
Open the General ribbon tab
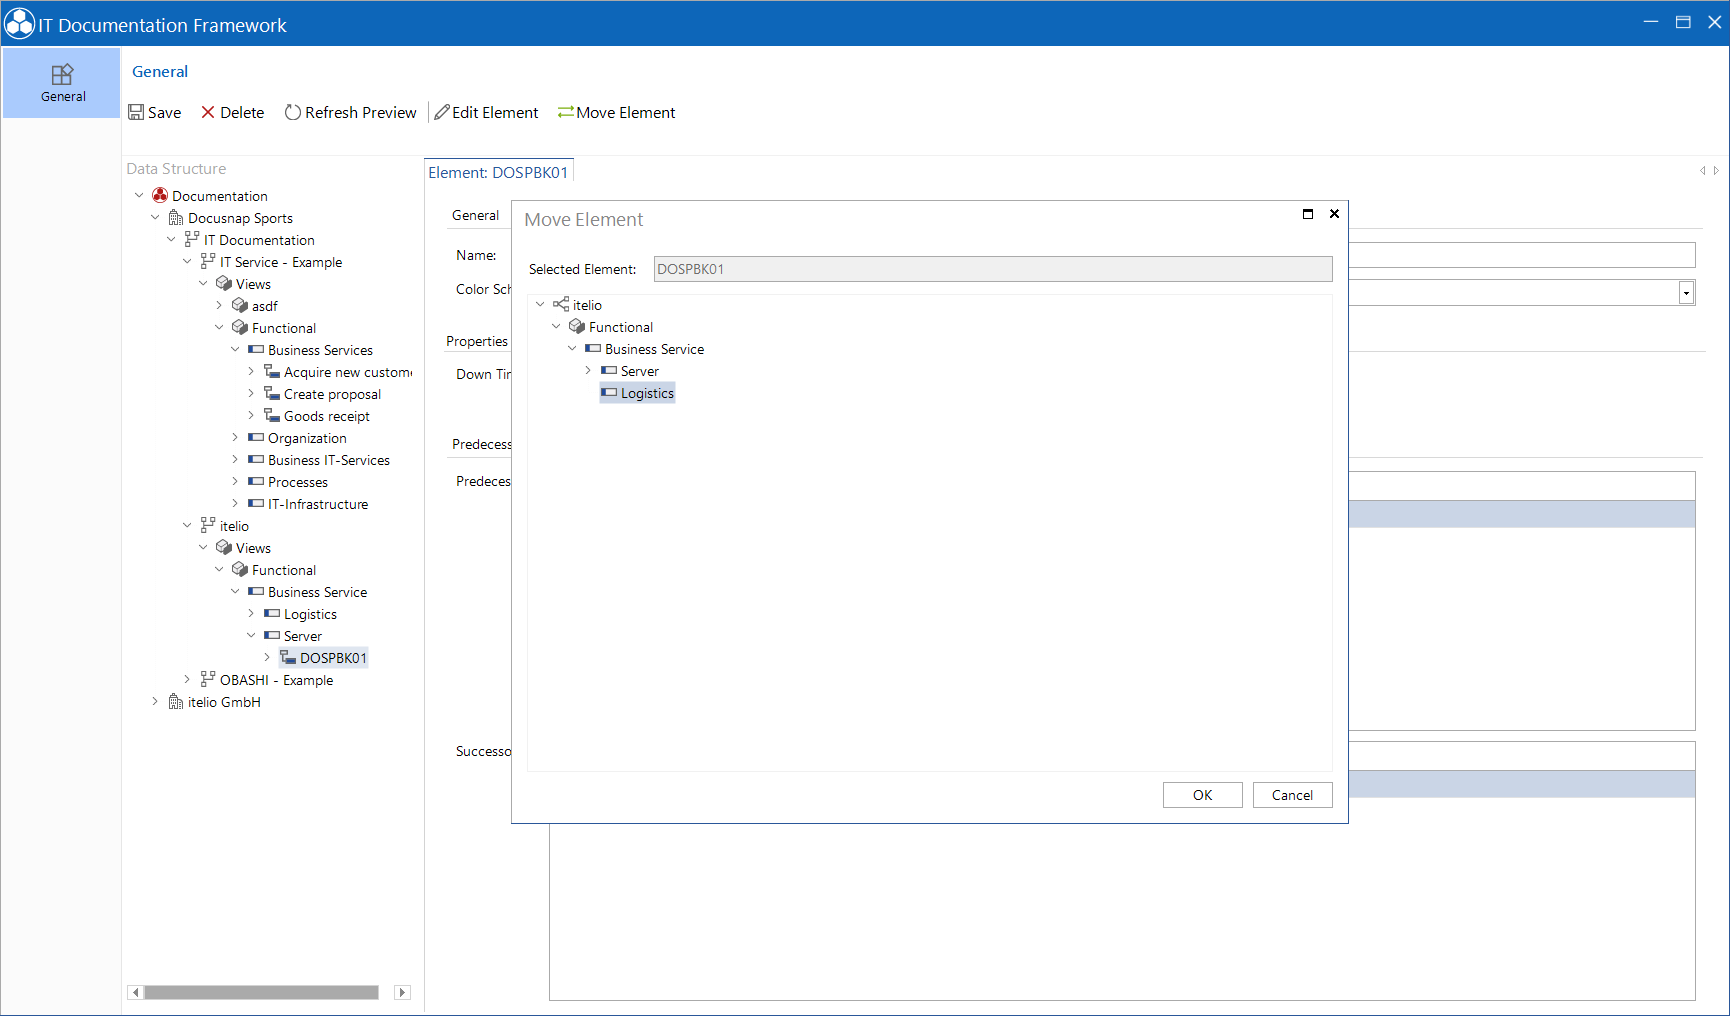click(x=160, y=71)
